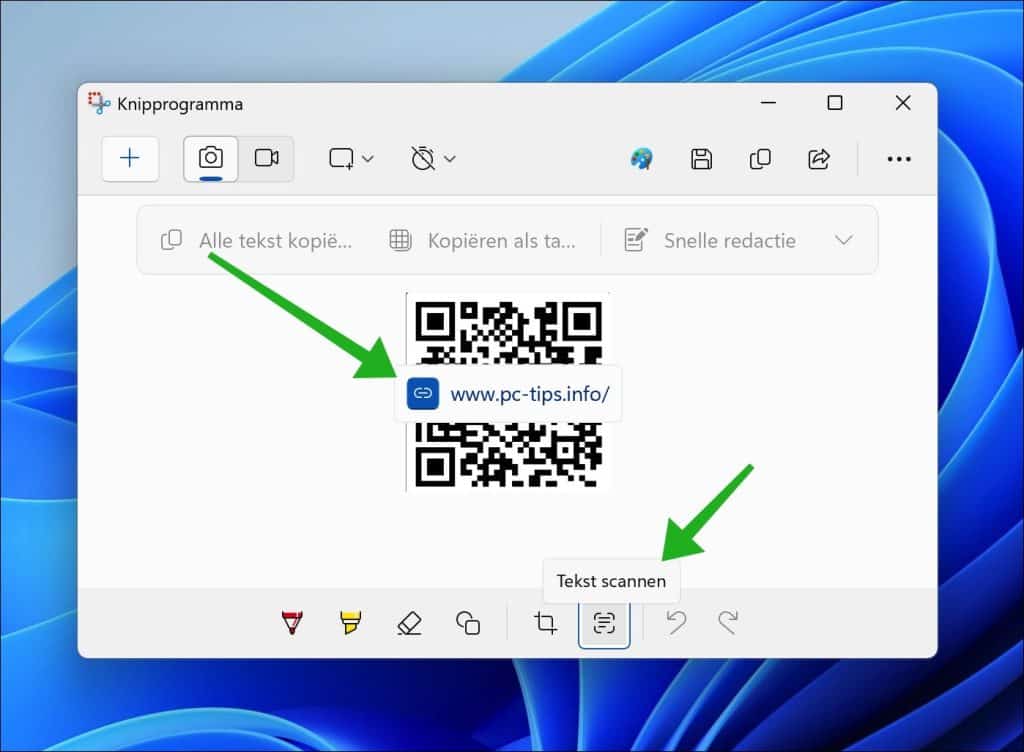Start a new snip with the plus button
Viewport: 1024px width, 752px height.
pyautogui.click(x=130, y=159)
